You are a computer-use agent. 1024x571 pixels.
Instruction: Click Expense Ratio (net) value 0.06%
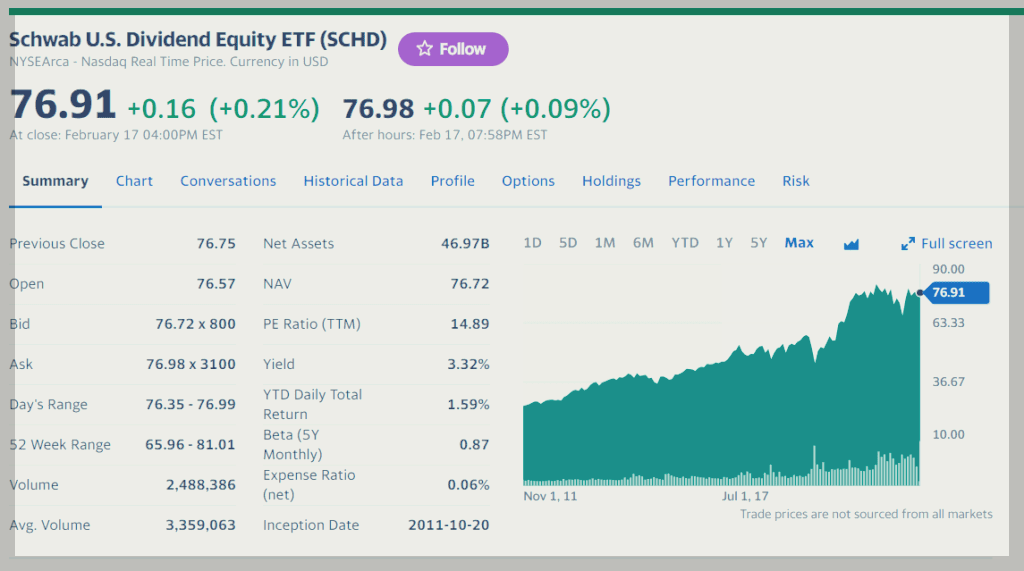tap(468, 485)
